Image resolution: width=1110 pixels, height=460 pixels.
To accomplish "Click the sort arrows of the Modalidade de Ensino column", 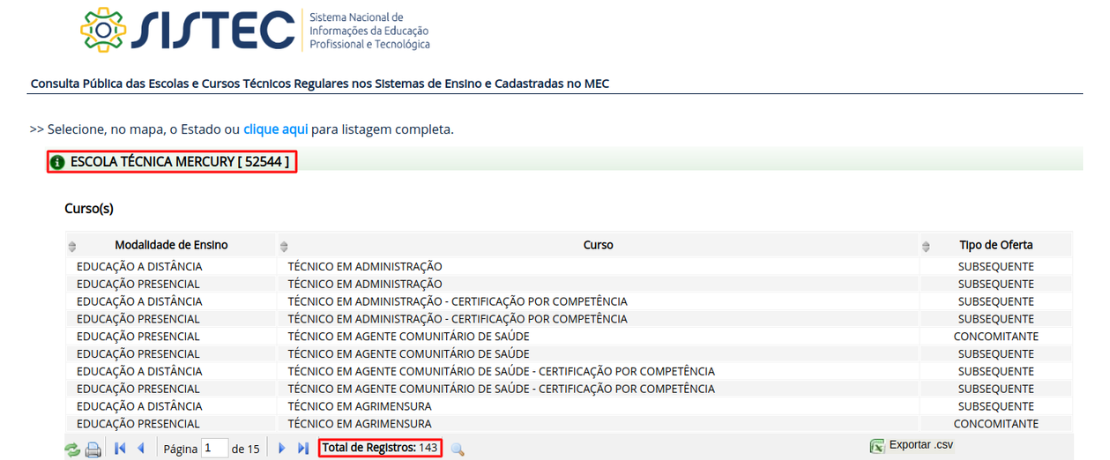I will tap(71, 246).
